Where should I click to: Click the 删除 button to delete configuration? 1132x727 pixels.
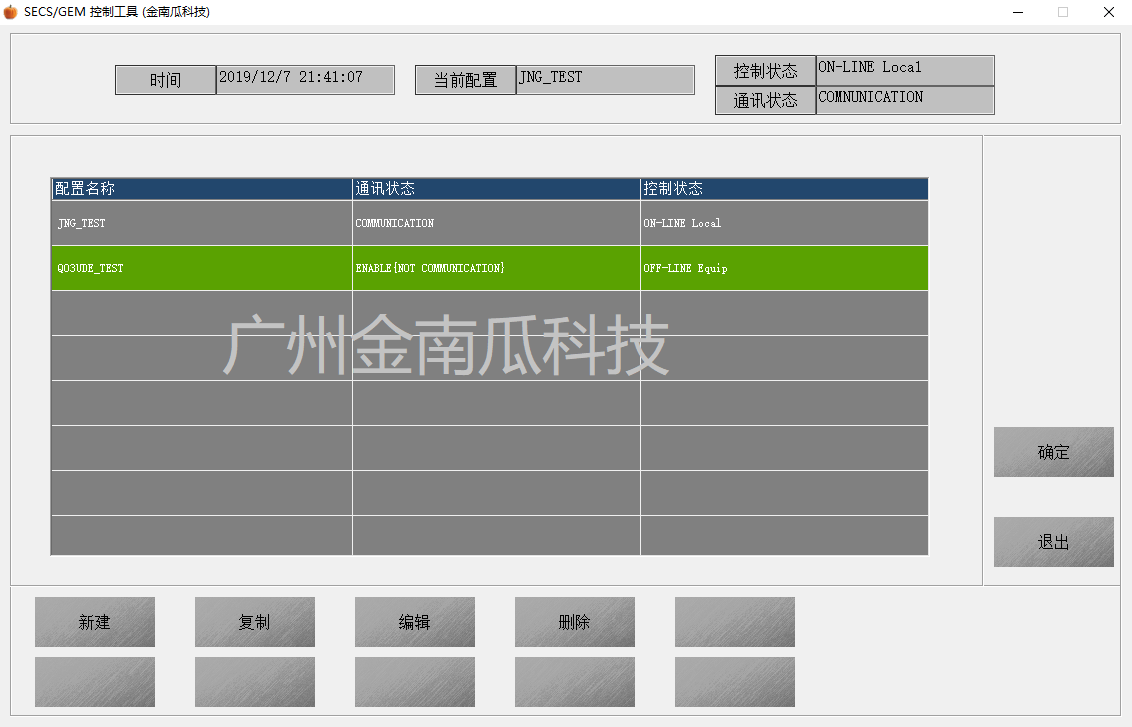pos(575,622)
